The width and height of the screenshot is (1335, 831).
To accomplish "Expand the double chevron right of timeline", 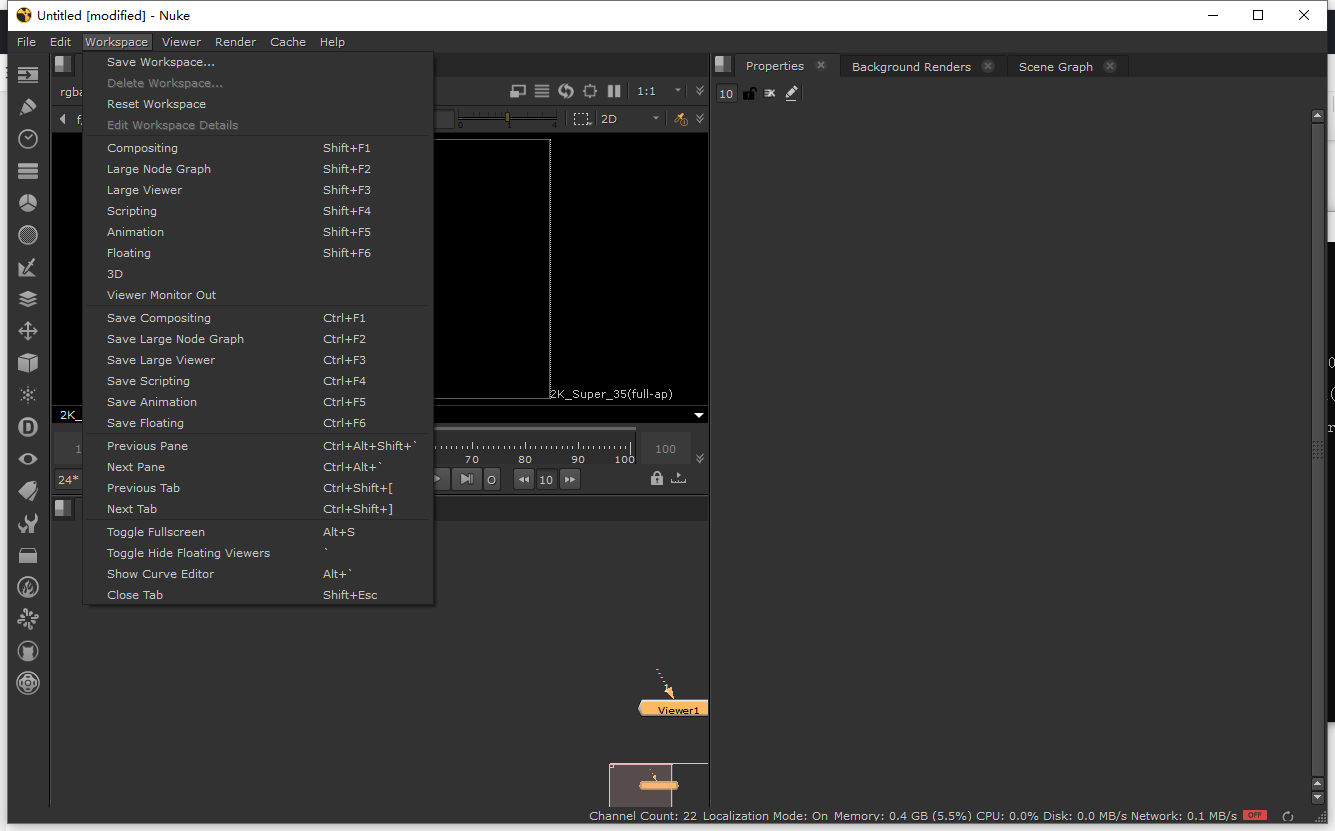I will [x=700, y=459].
